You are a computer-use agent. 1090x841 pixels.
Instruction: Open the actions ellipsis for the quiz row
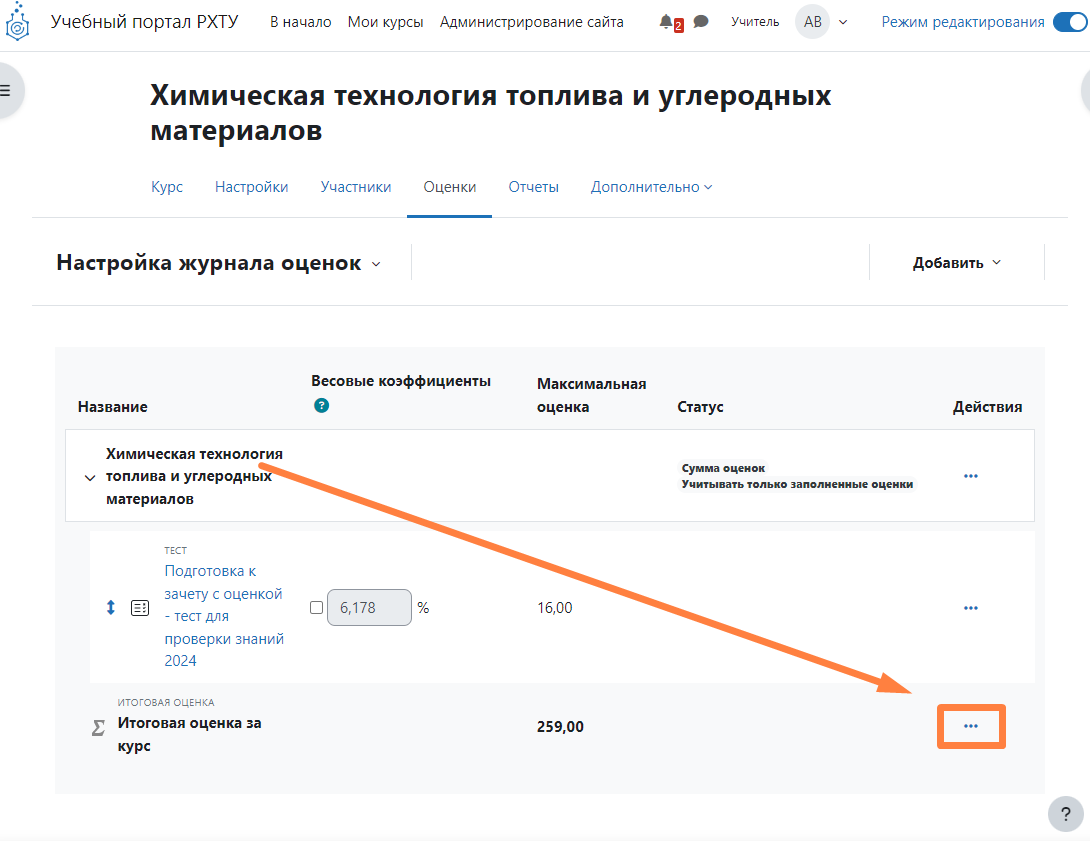click(970, 607)
